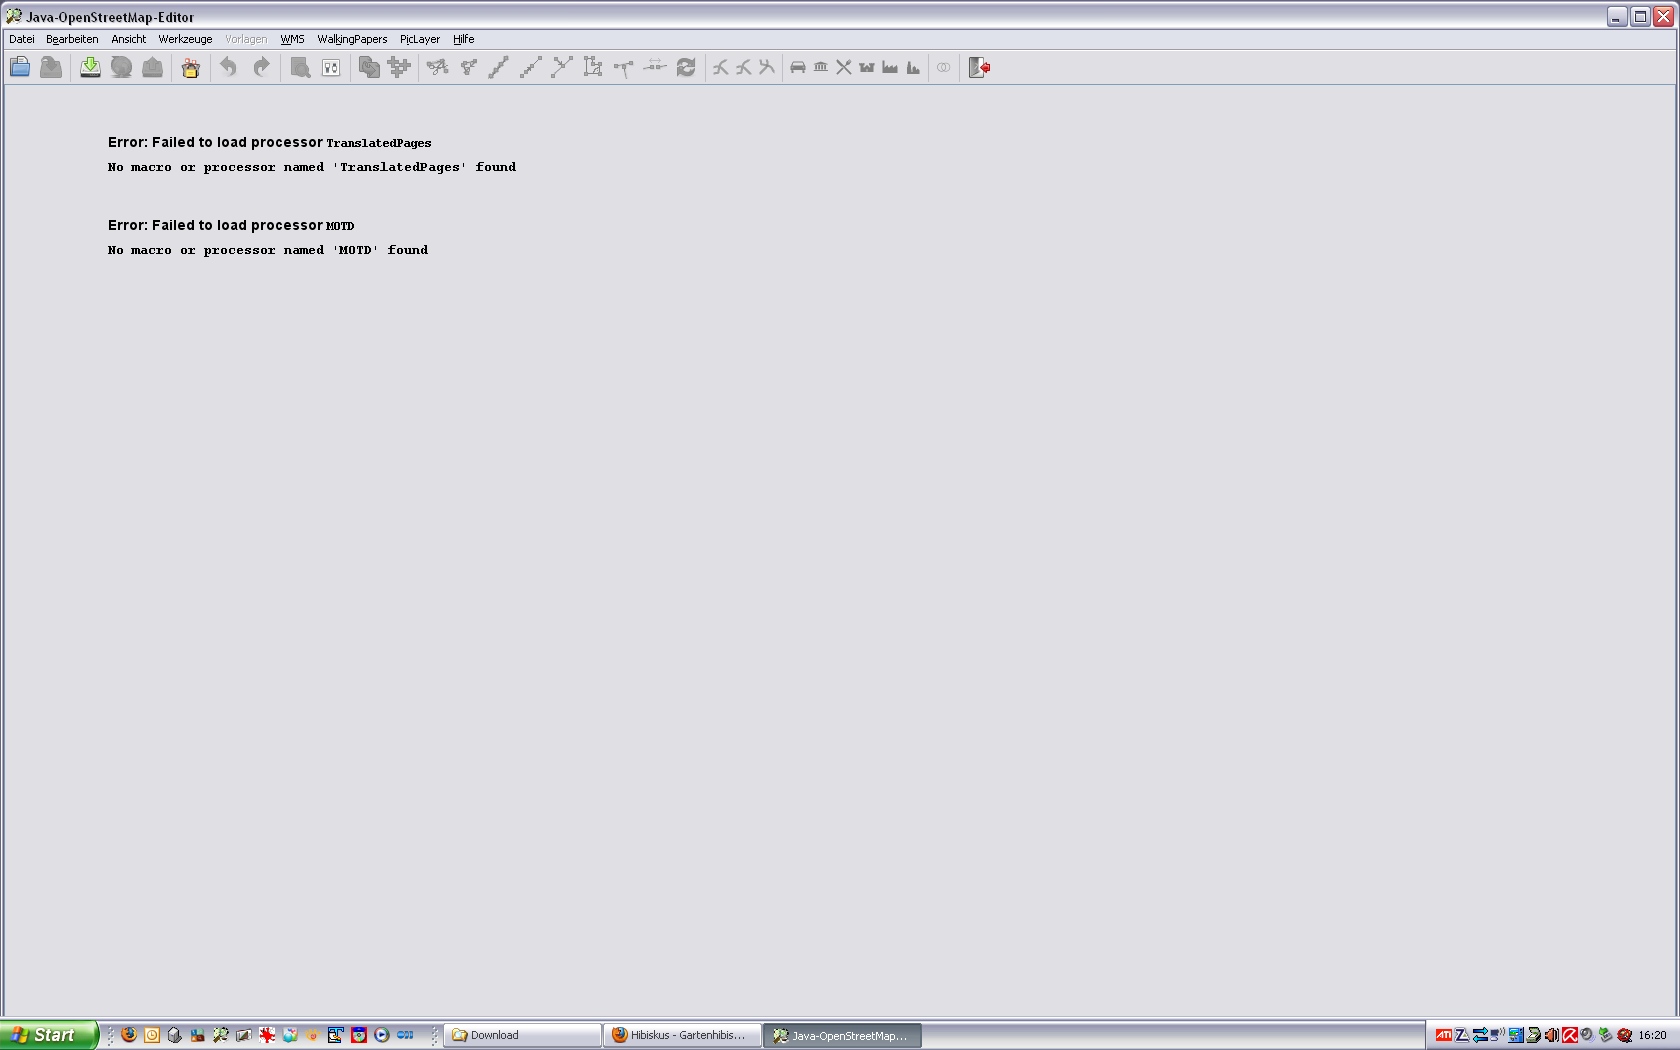Expand the WMS menu
Image resolution: width=1680 pixels, height=1050 pixels.
click(292, 39)
